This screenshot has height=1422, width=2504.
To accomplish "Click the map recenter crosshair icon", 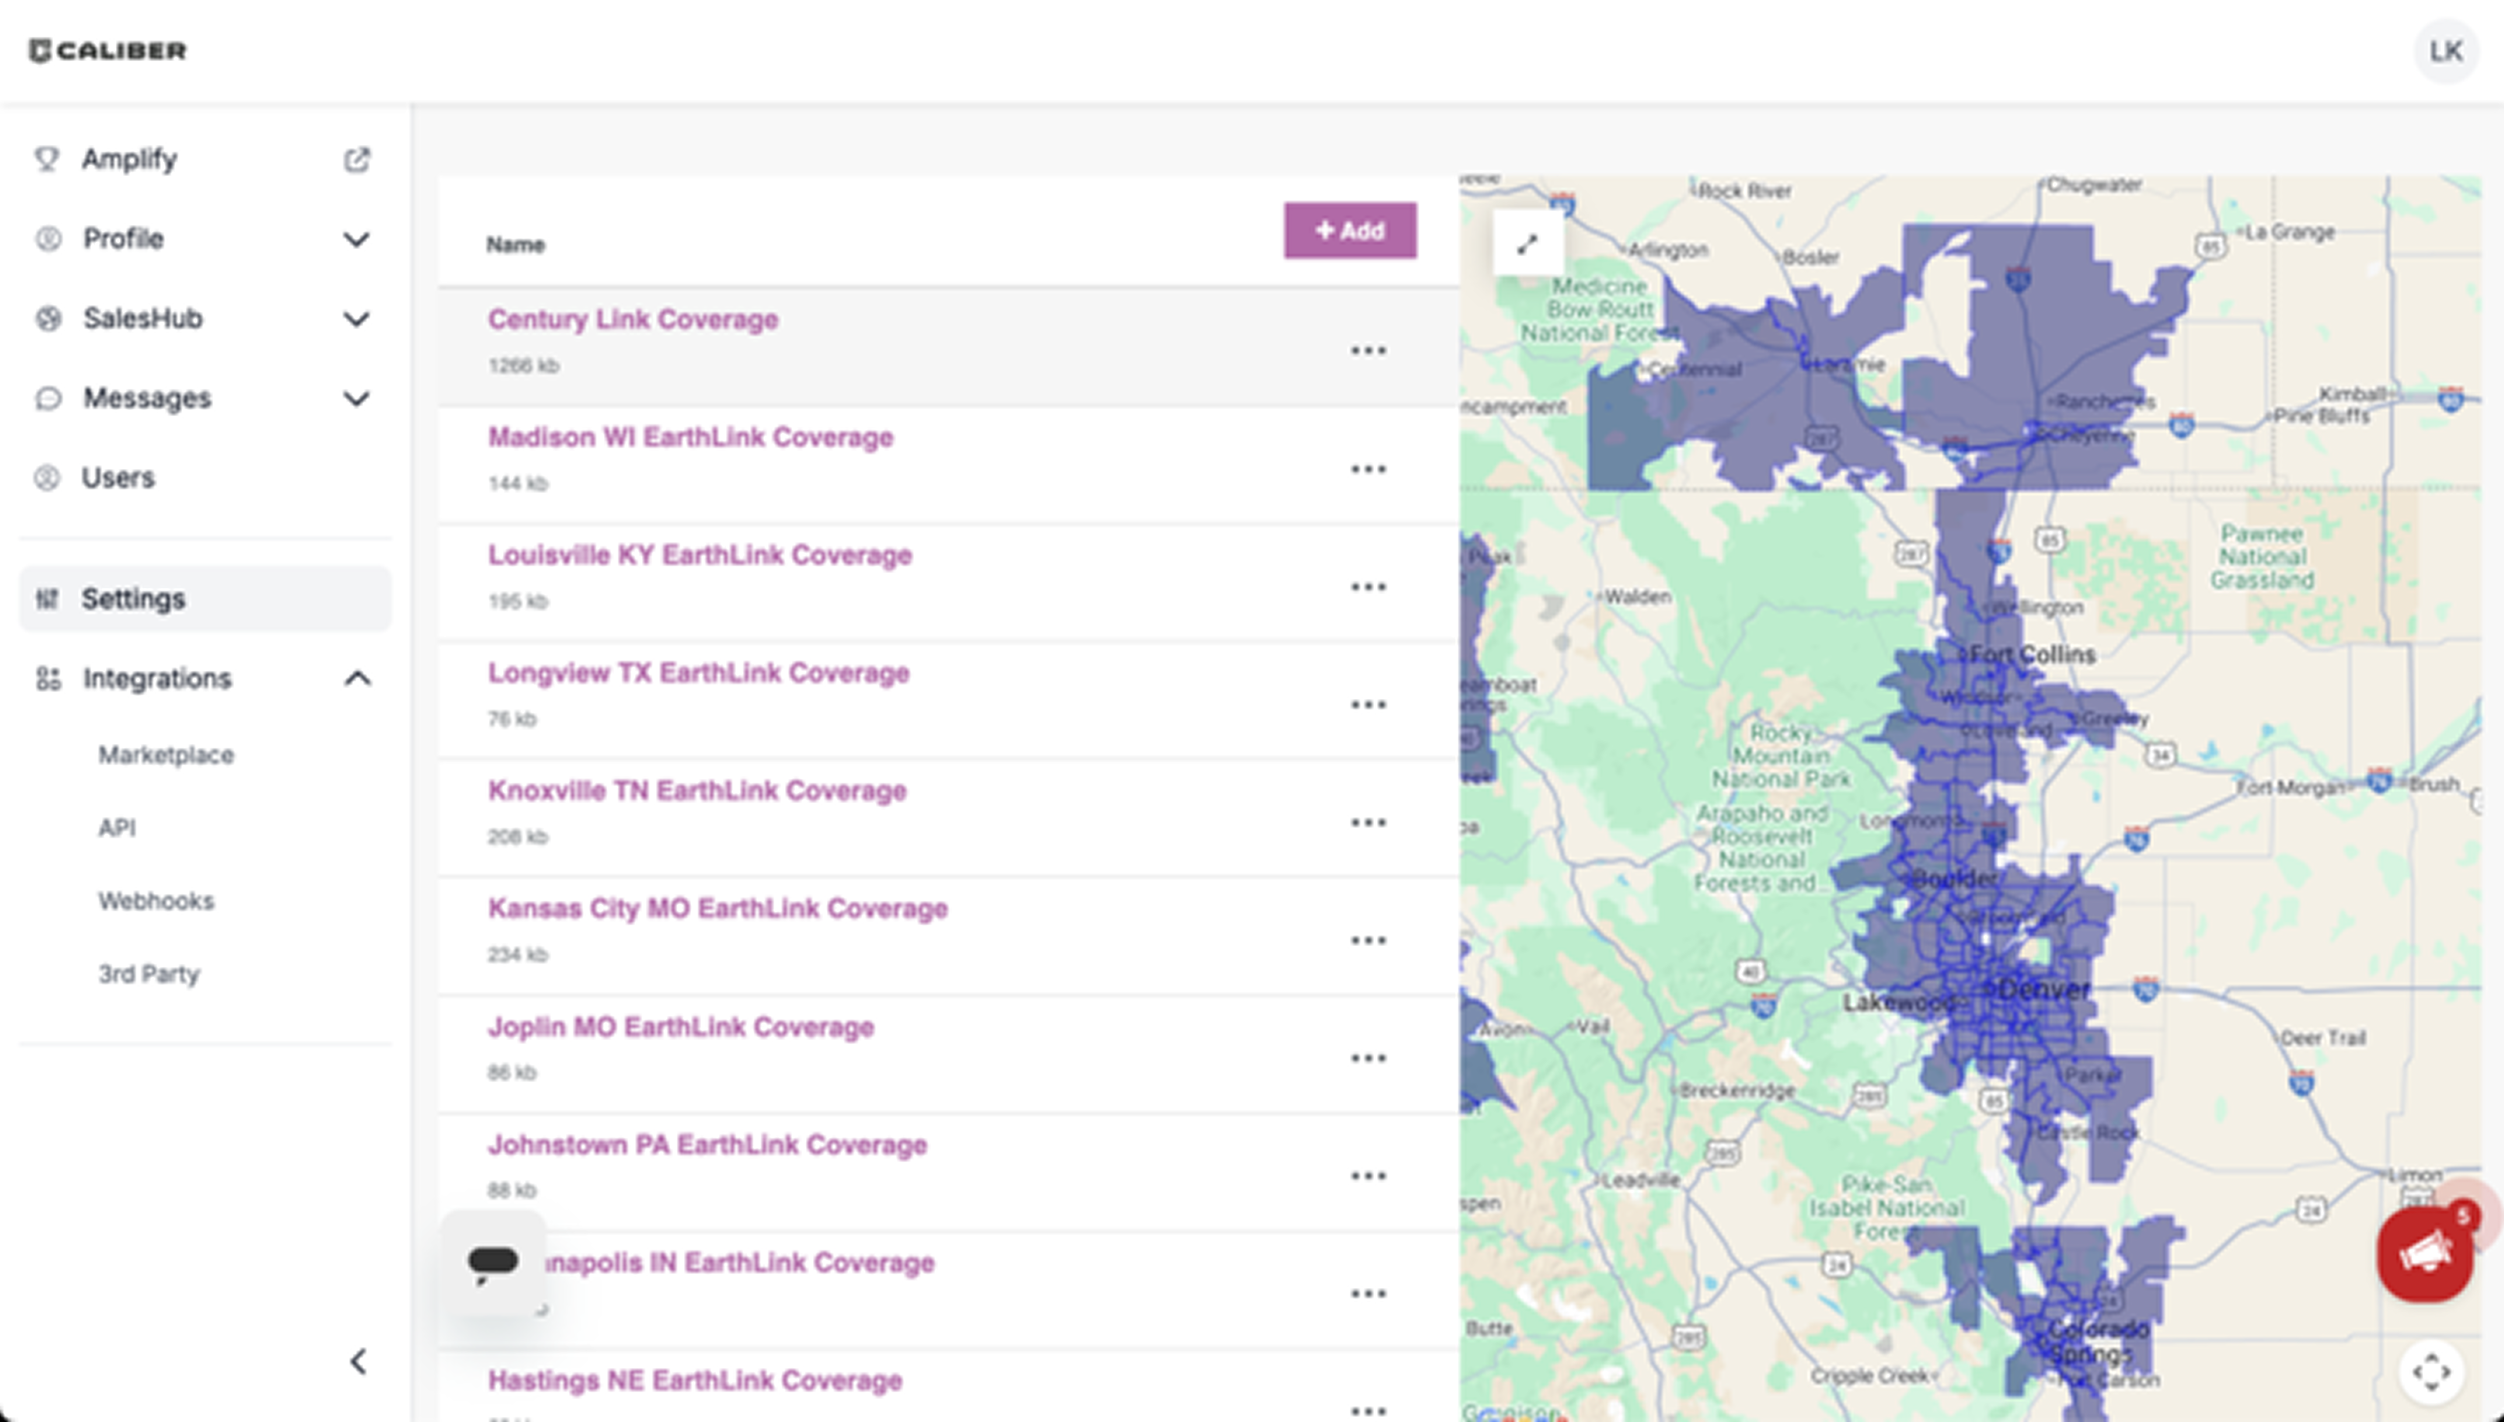I will tap(2431, 1371).
